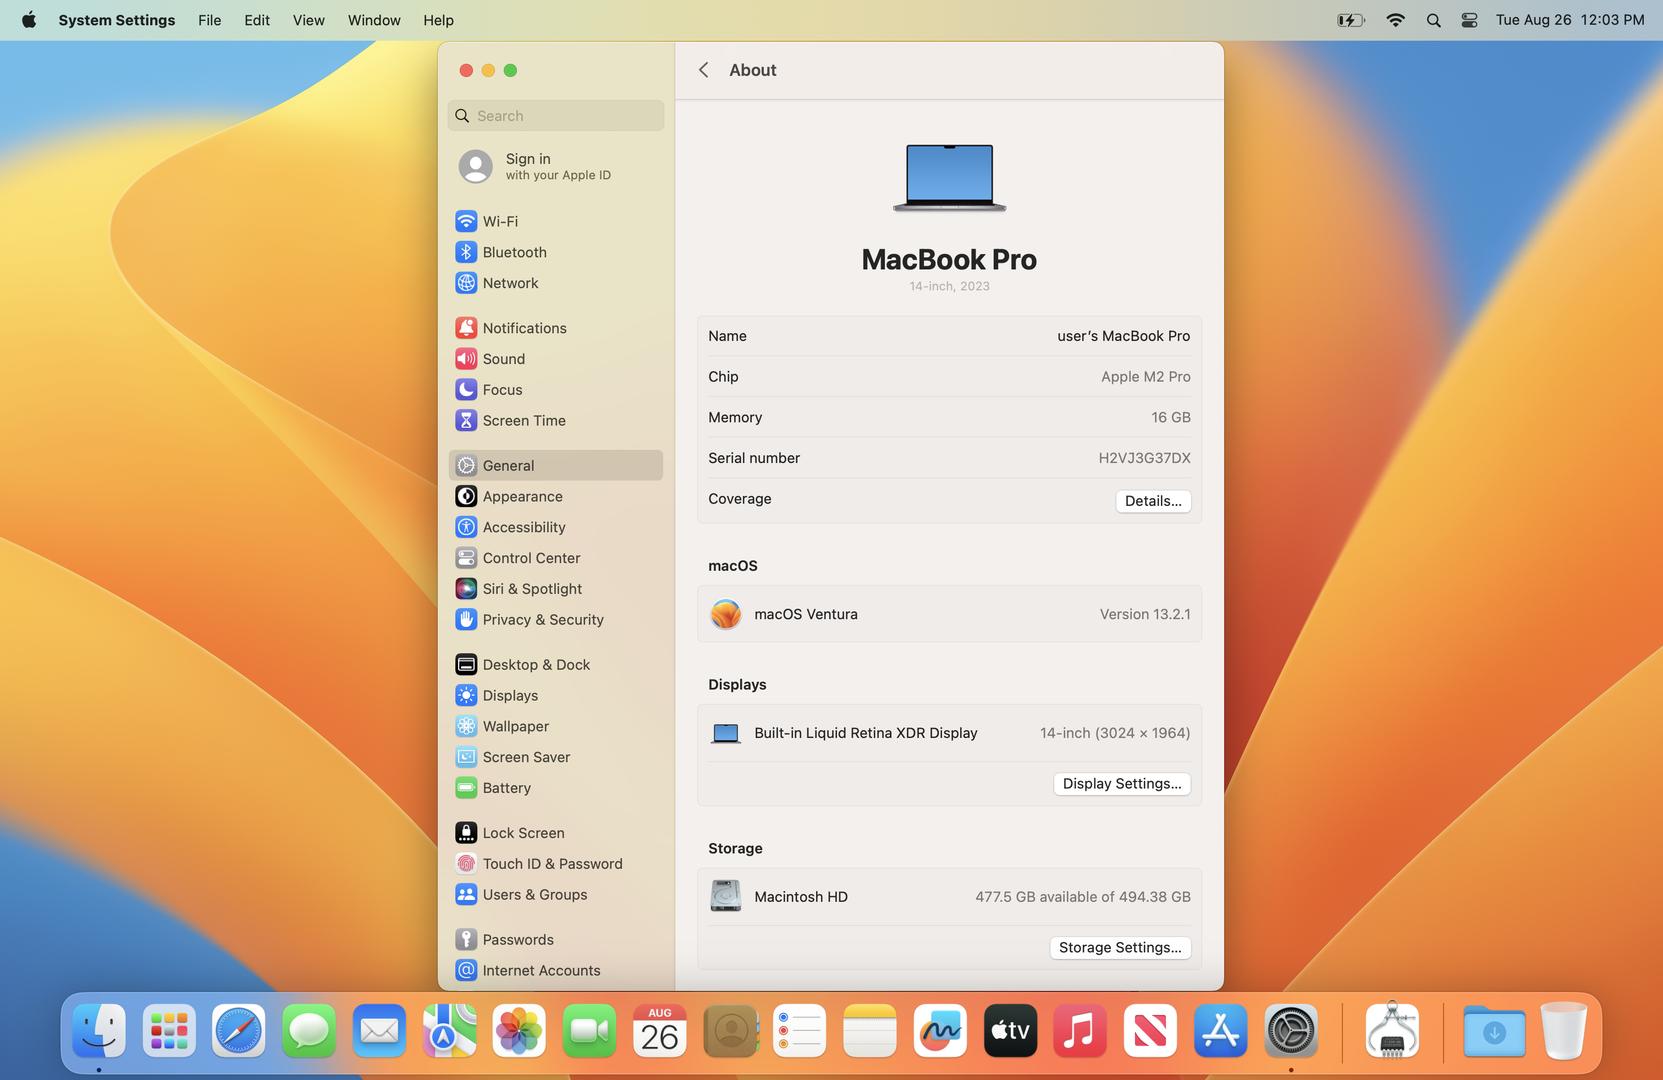
Task: Open Display Settings button
Action: click(x=1122, y=784)
